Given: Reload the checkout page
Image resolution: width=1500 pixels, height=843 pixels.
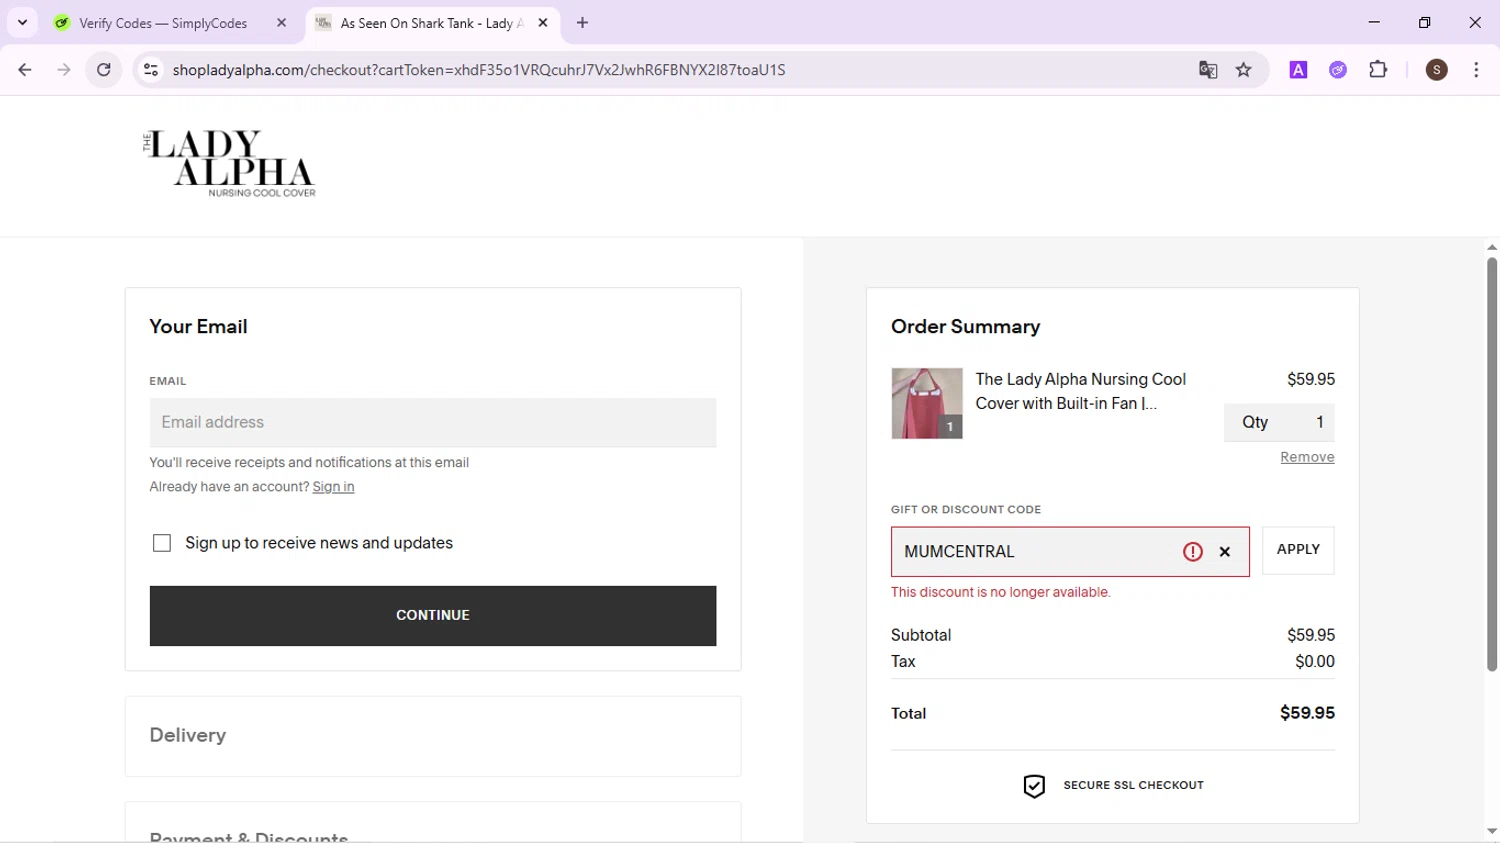Looking at the screenshot, I should pos(104,70).
